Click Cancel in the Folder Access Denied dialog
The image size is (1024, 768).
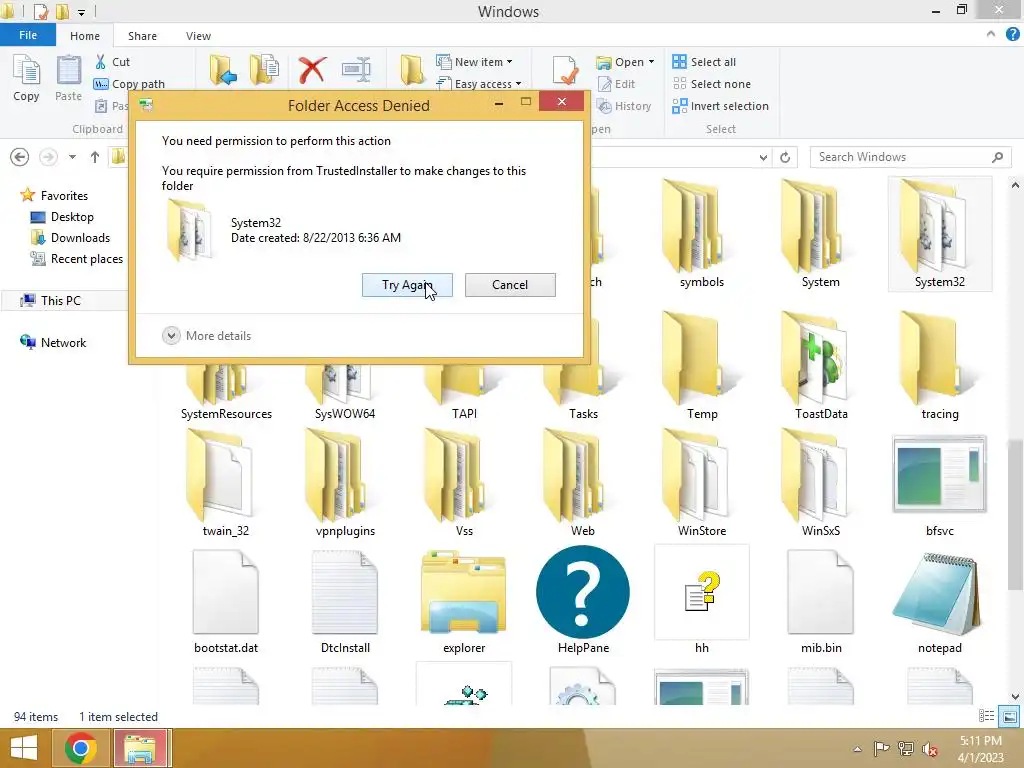pos(510,285)
